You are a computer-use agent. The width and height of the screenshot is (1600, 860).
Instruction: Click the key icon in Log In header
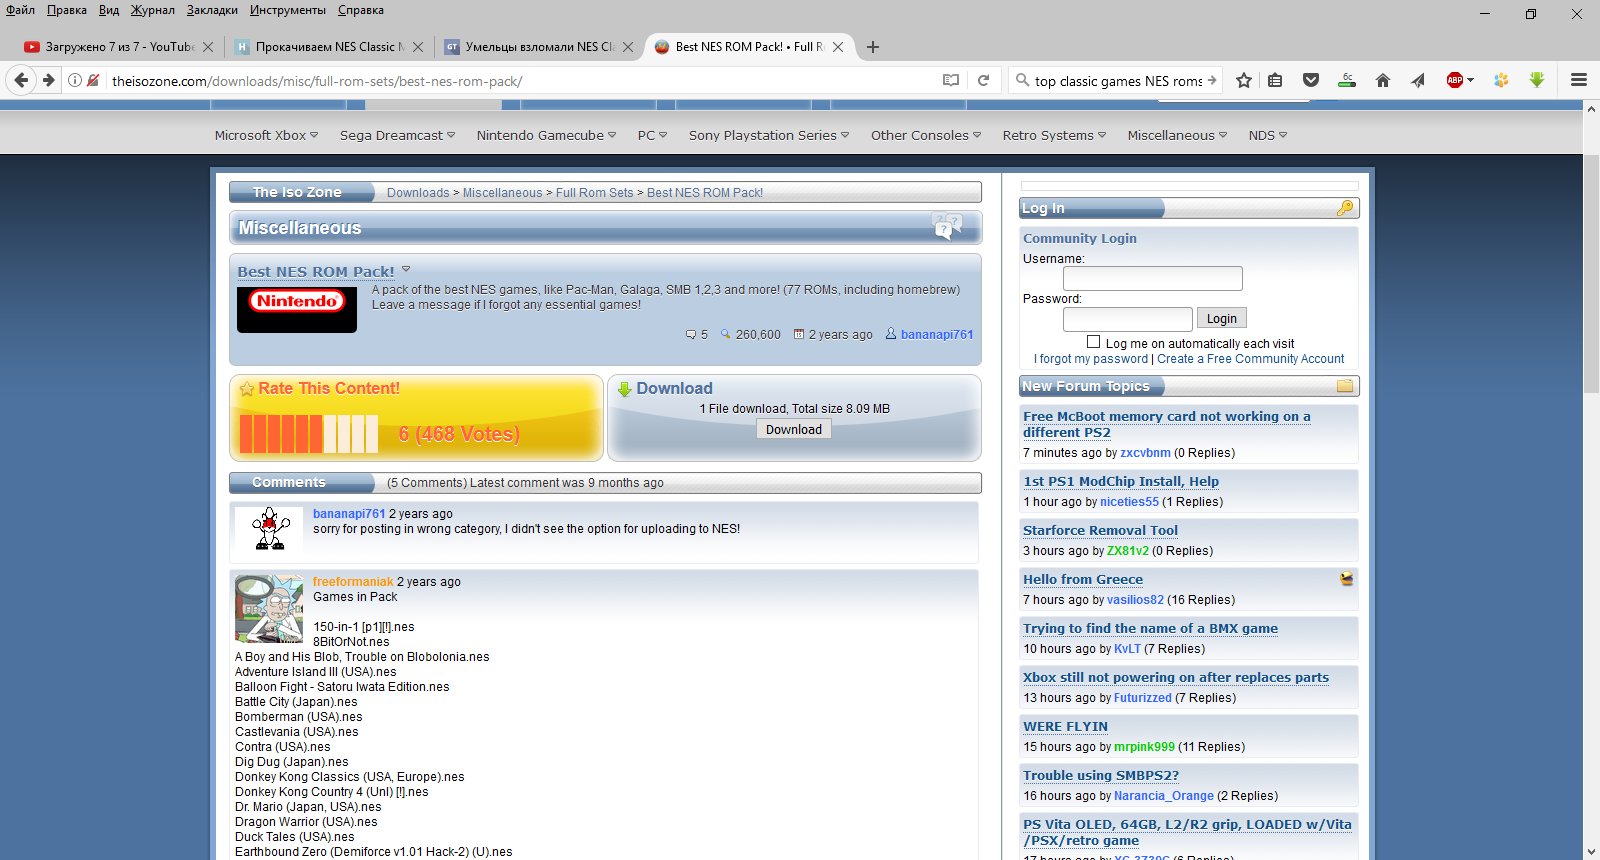coord(1345,208)
